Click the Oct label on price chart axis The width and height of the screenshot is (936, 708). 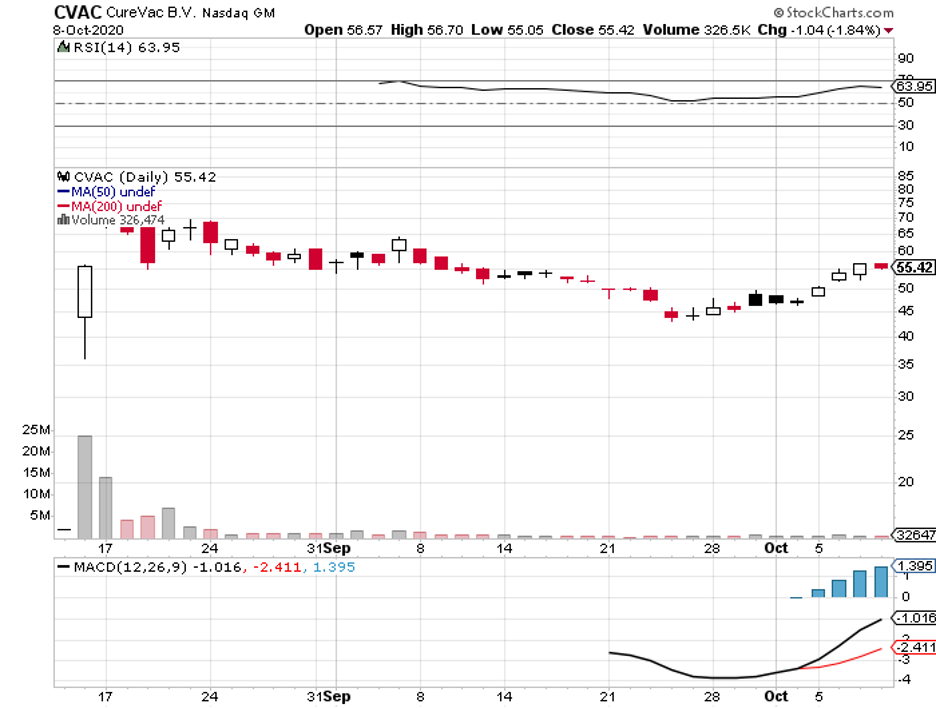tap(776, 548)
